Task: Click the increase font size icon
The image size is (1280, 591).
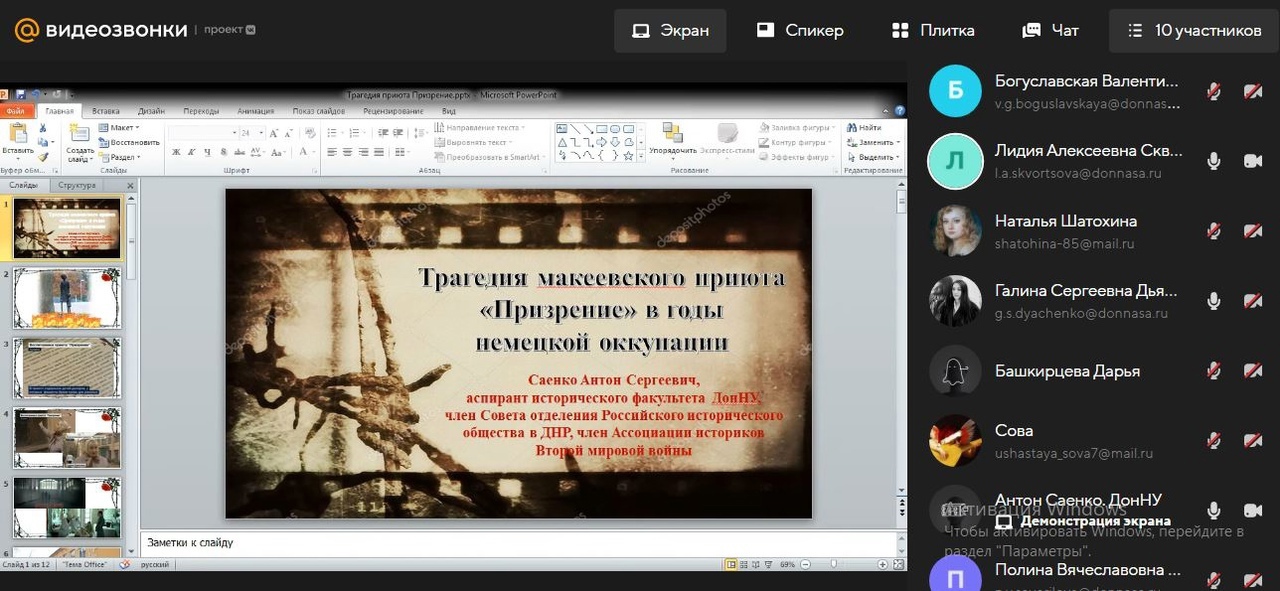Action: pyautogui.click(x=275, y=132)
